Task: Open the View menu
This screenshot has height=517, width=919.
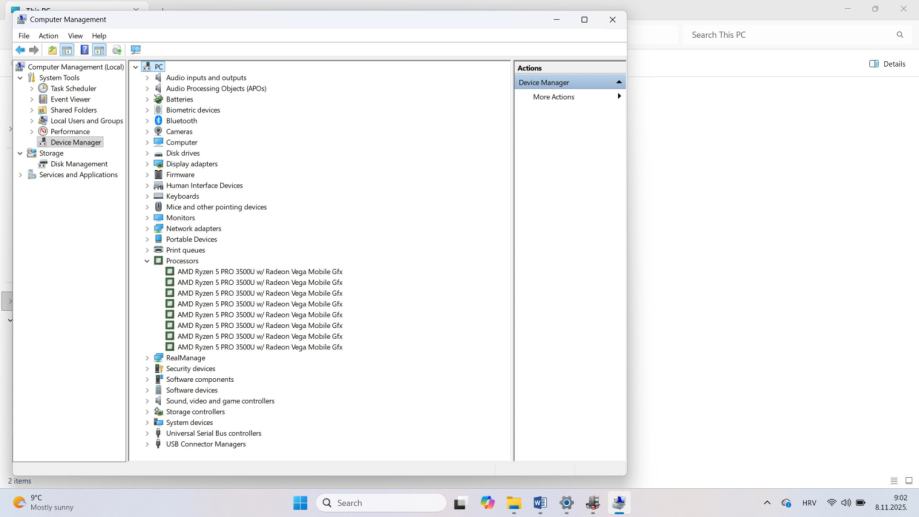Action: pos(75,36)
